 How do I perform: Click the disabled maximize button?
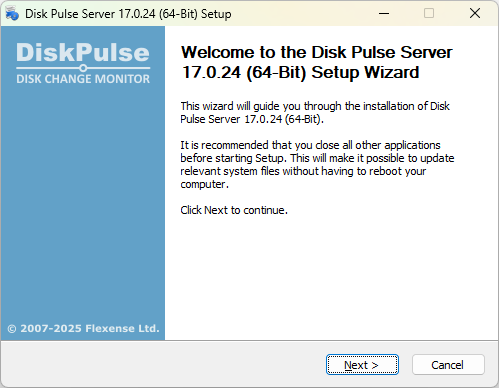point(429,13)
